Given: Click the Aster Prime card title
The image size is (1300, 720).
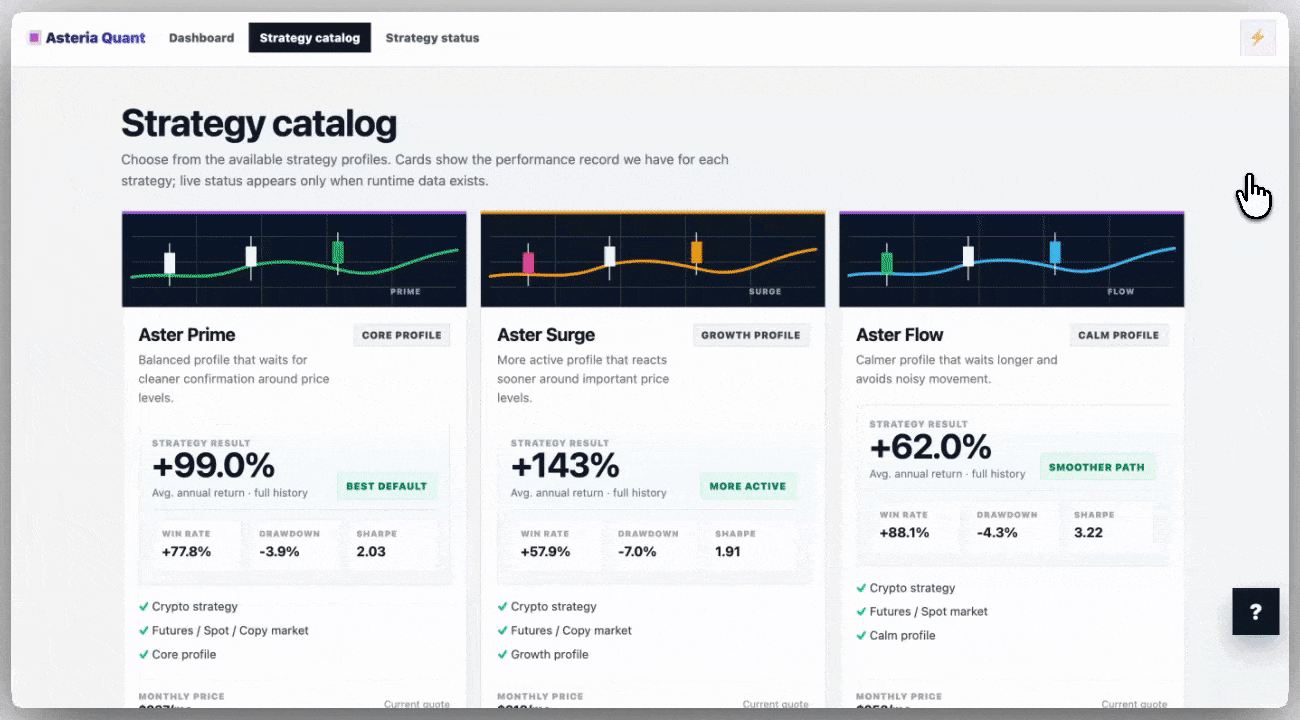Looking at the screenshot, I should pyautogui.click(x=187, y=335).
